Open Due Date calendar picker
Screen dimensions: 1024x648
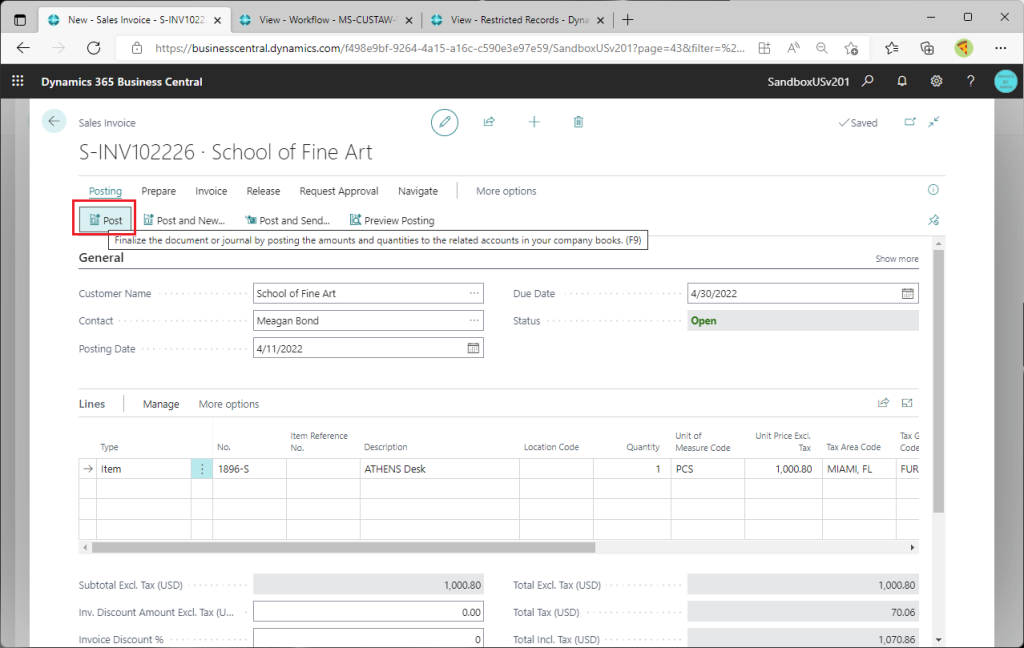(x=908, y=293)
